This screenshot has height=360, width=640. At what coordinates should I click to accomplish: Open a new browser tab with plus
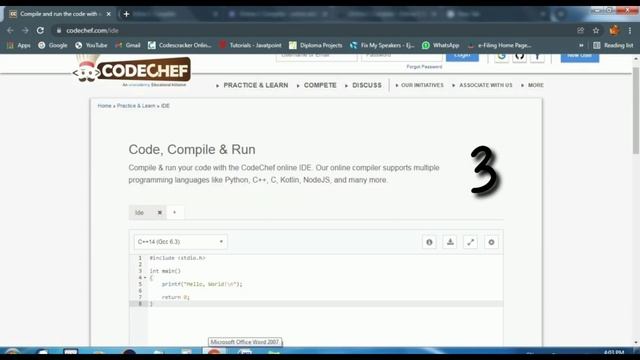click(x=126, y=14)
